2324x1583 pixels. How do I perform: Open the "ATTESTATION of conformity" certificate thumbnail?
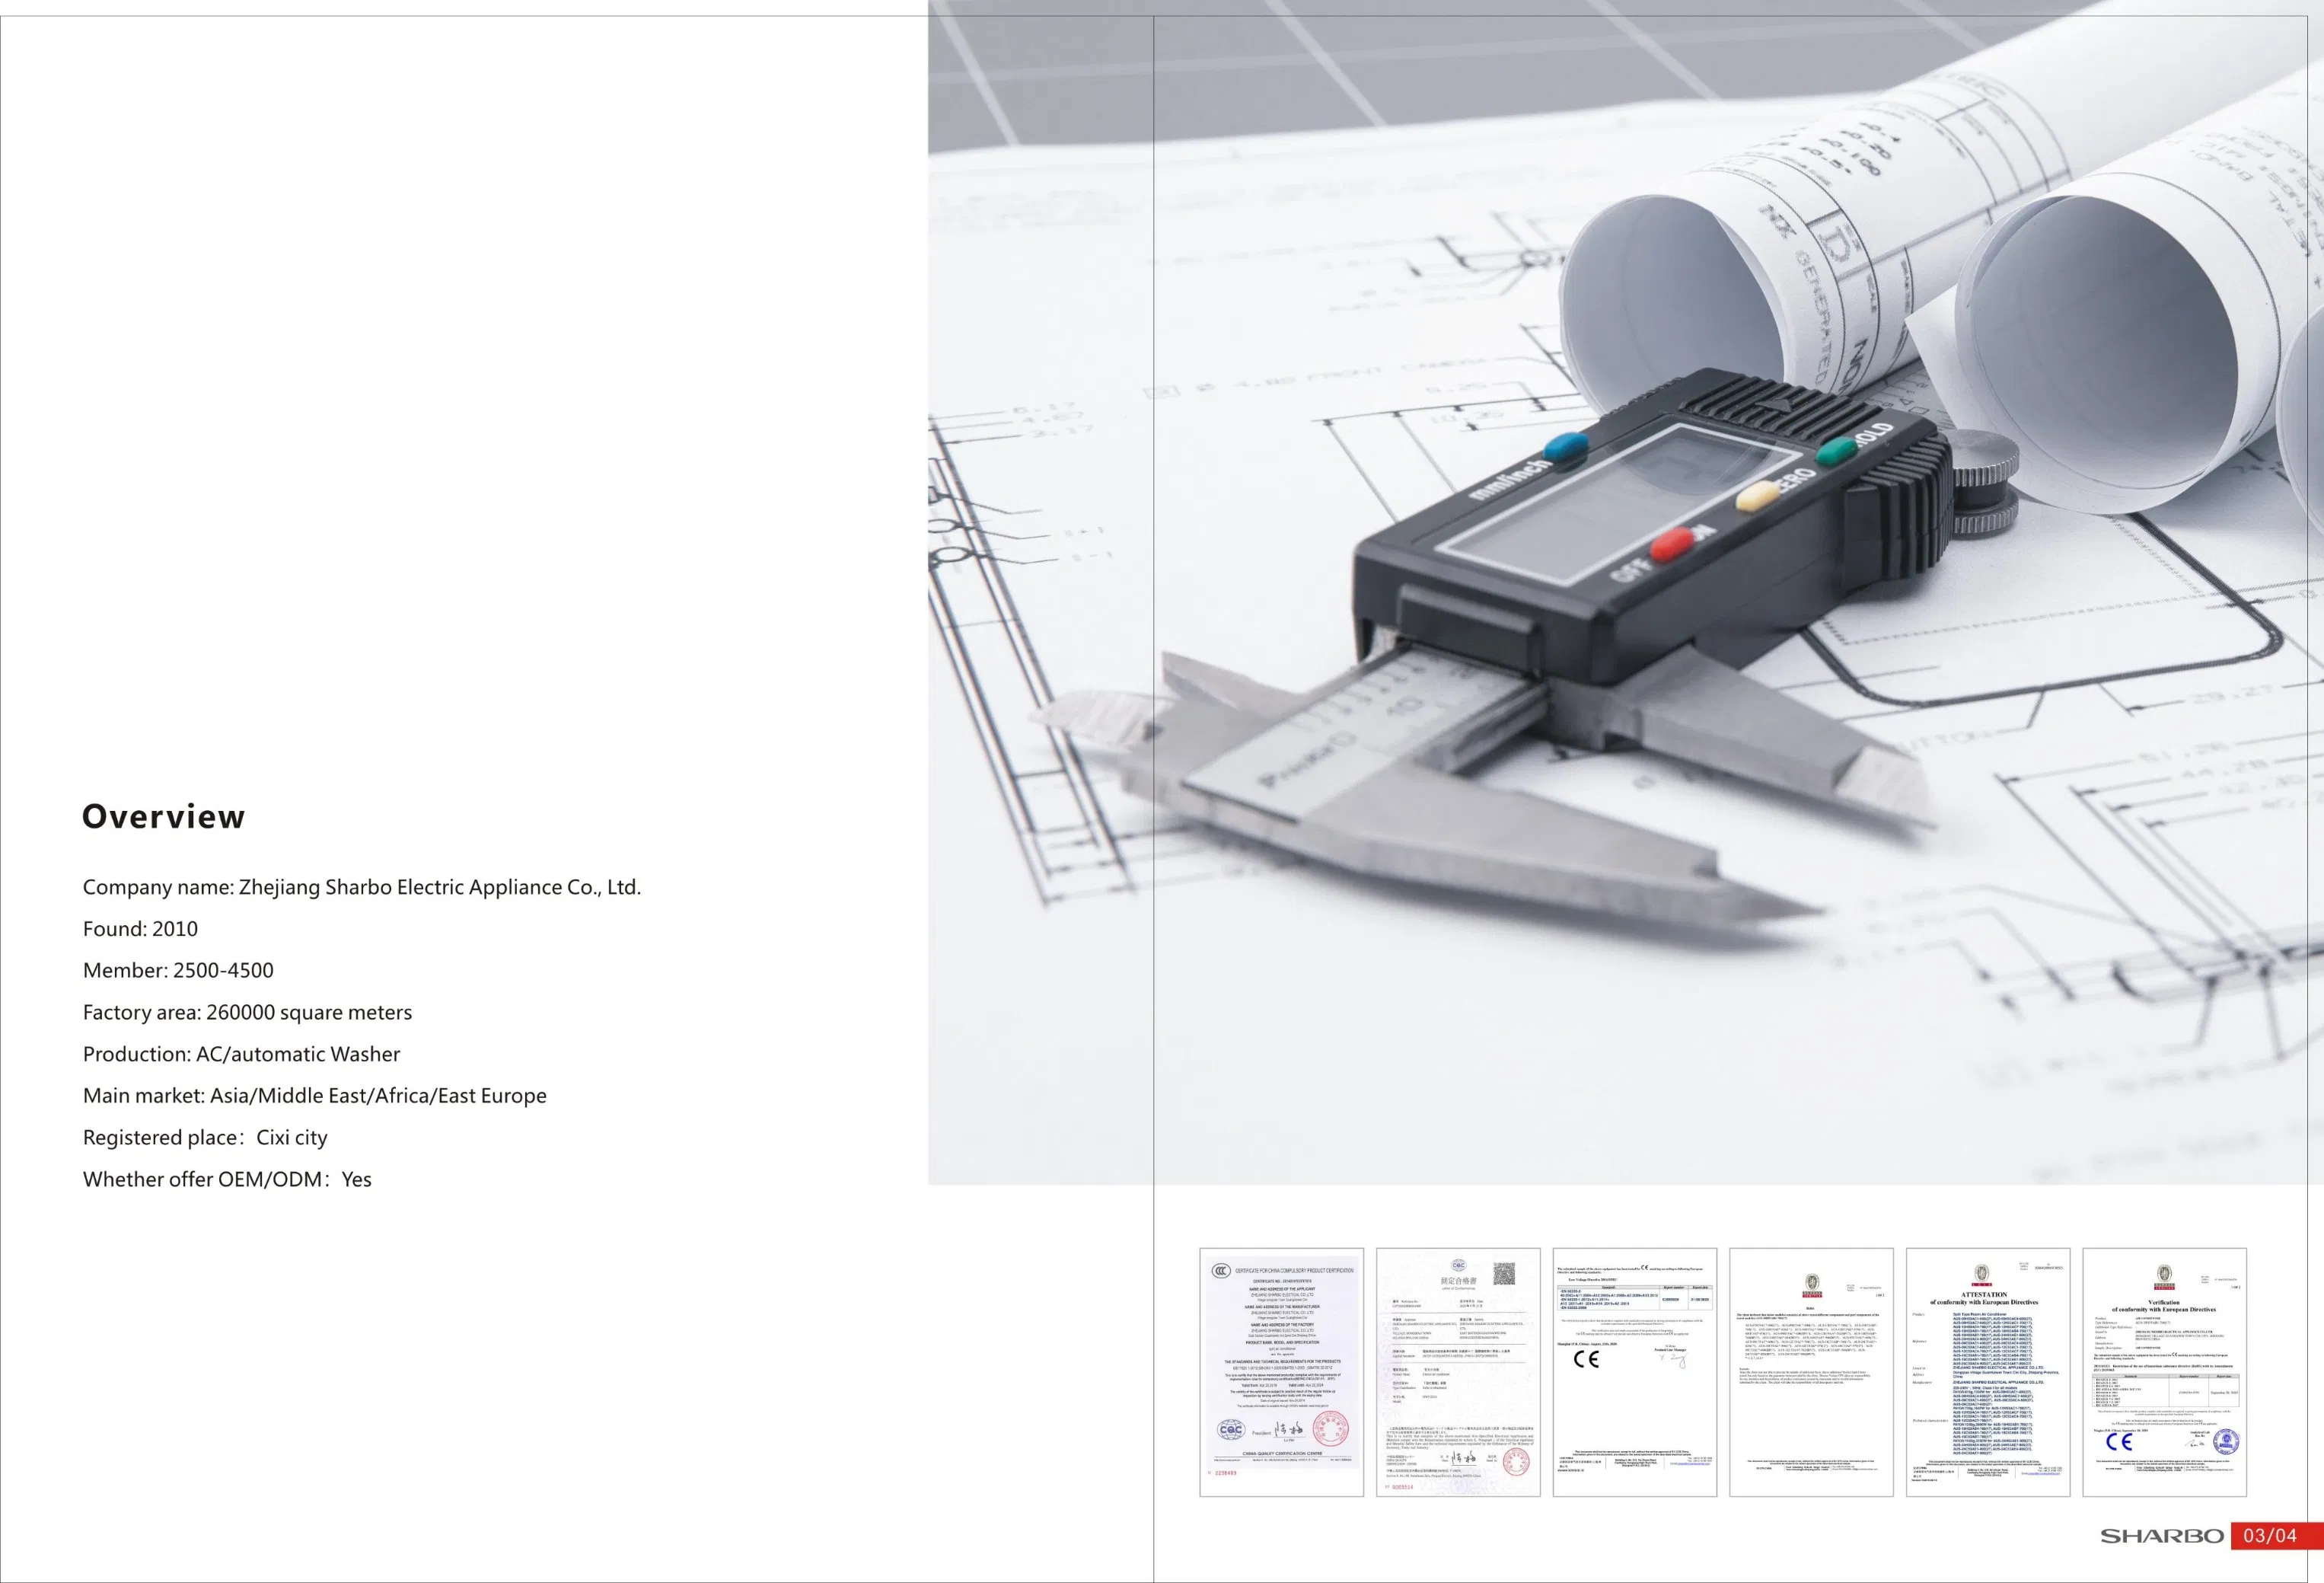pyautogui.click(x=1987, y=1372)
